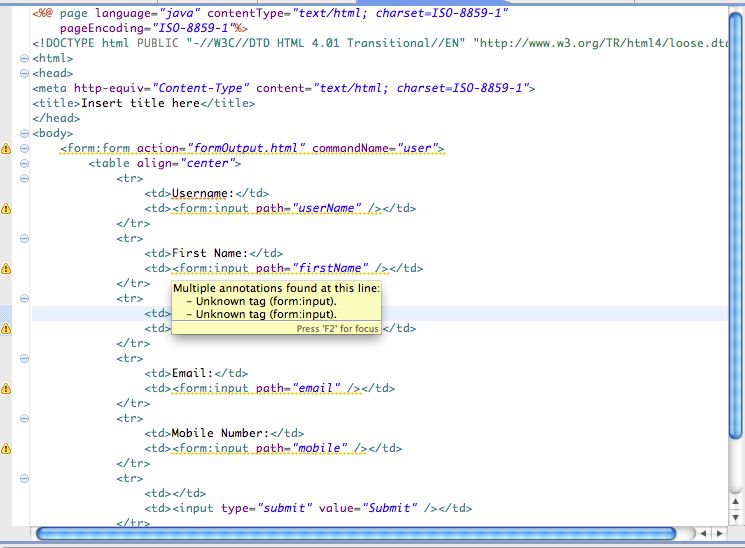The image size is (745, 548).
Task: Click the path value "email"
Action: (316, 388)
